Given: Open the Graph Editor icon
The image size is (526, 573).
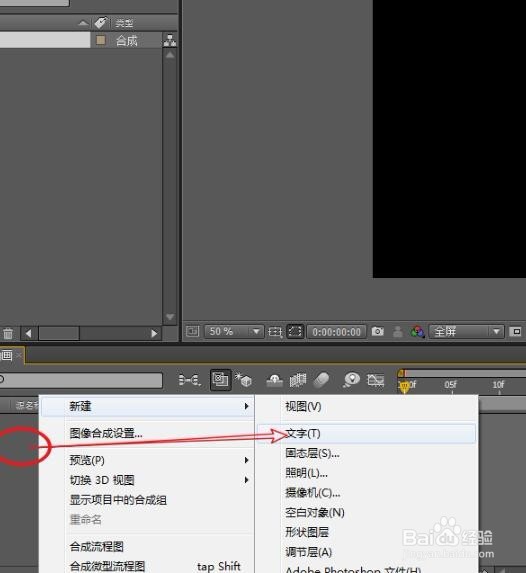Looking at the screenshot, I should tap(375, 380).
